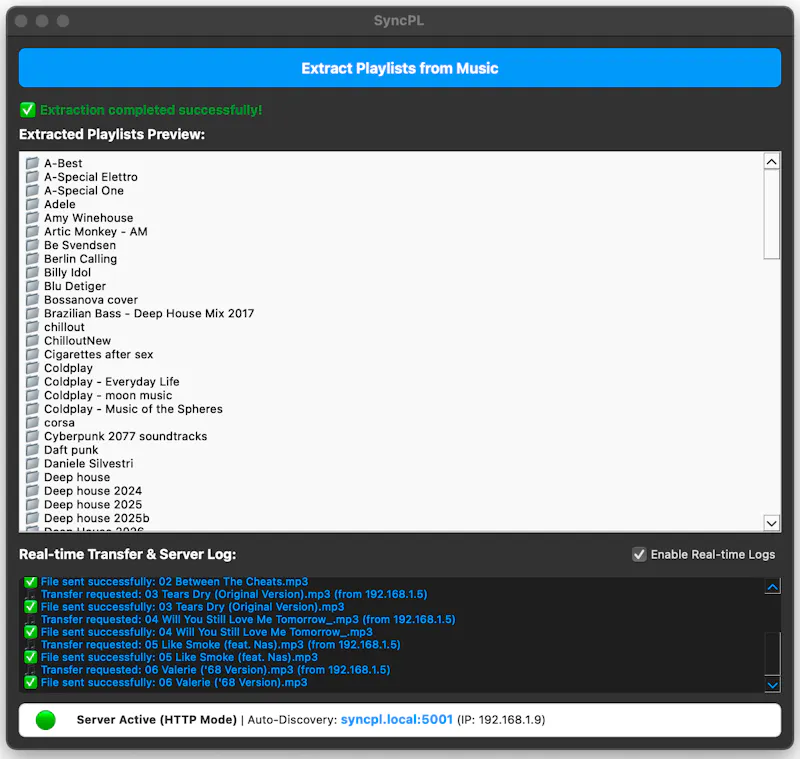
Task: Click the playlist list scrollbar thumb
Action: (771, 214)
